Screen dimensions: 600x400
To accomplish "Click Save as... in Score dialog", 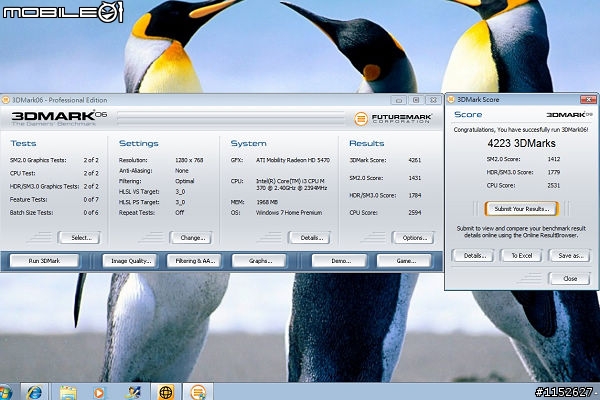I will (570, 255).
